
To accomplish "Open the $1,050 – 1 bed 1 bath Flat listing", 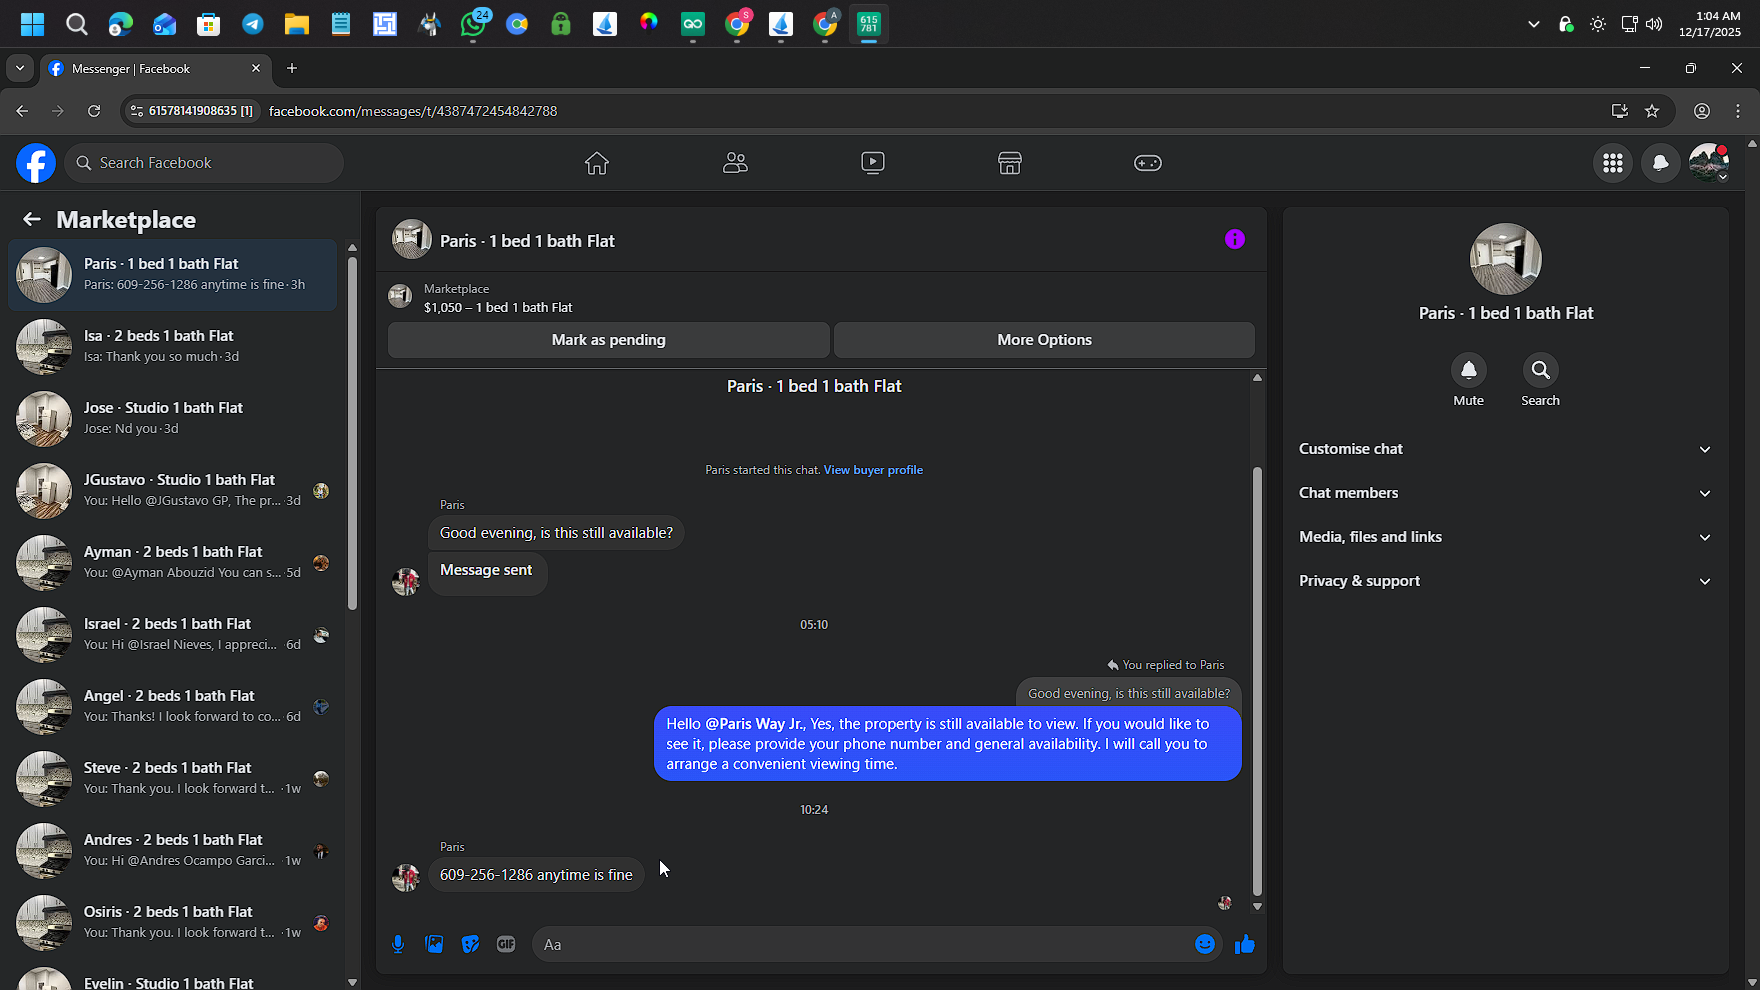I will pyautogui.click(x=498, y=307).
